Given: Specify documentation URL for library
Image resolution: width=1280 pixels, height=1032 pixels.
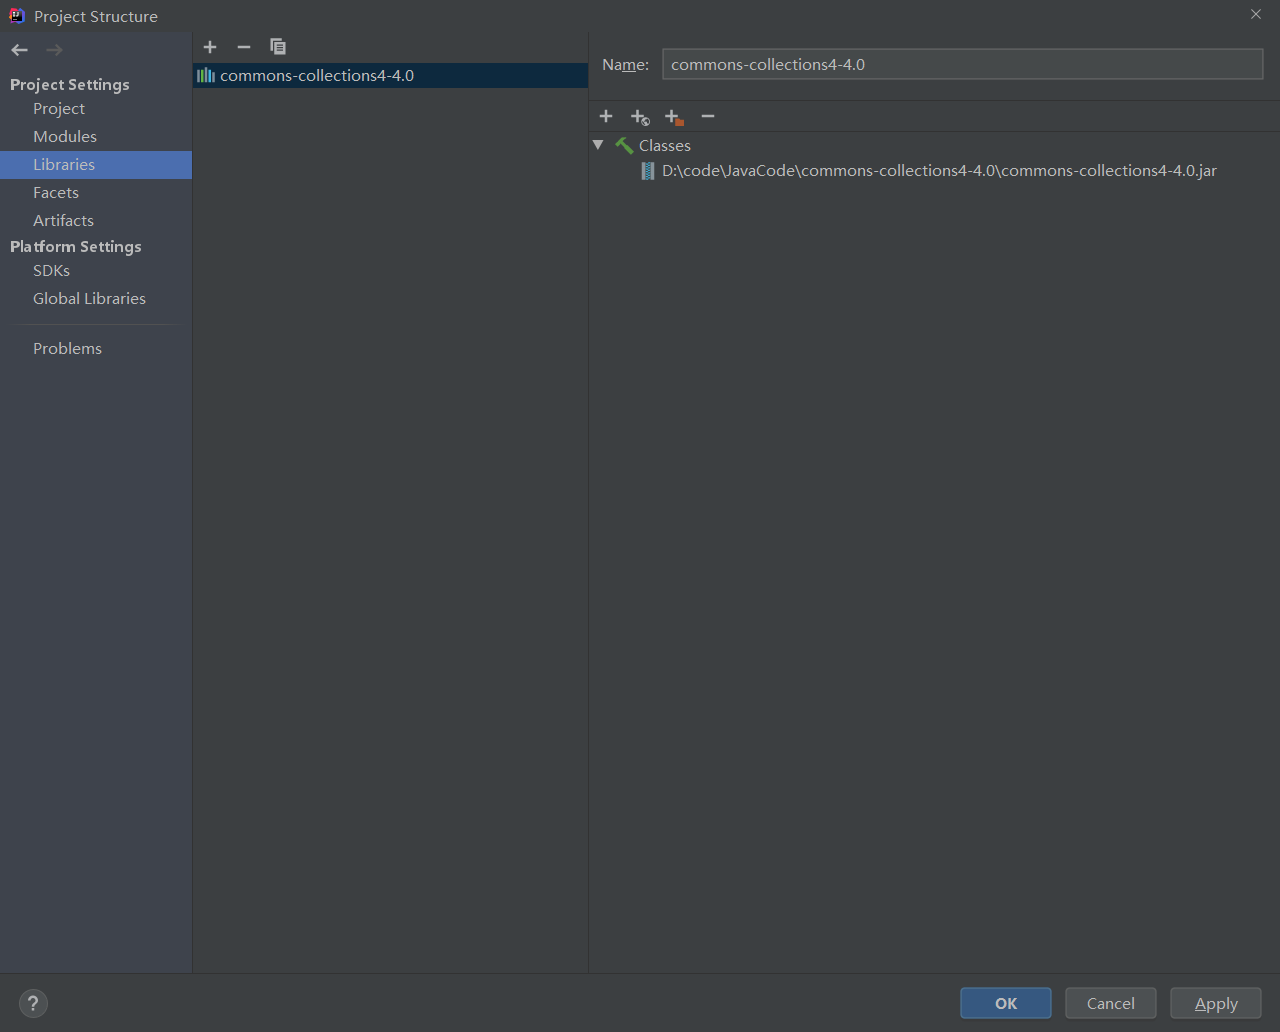Looking at the screenshot, I should coord(640,117).
